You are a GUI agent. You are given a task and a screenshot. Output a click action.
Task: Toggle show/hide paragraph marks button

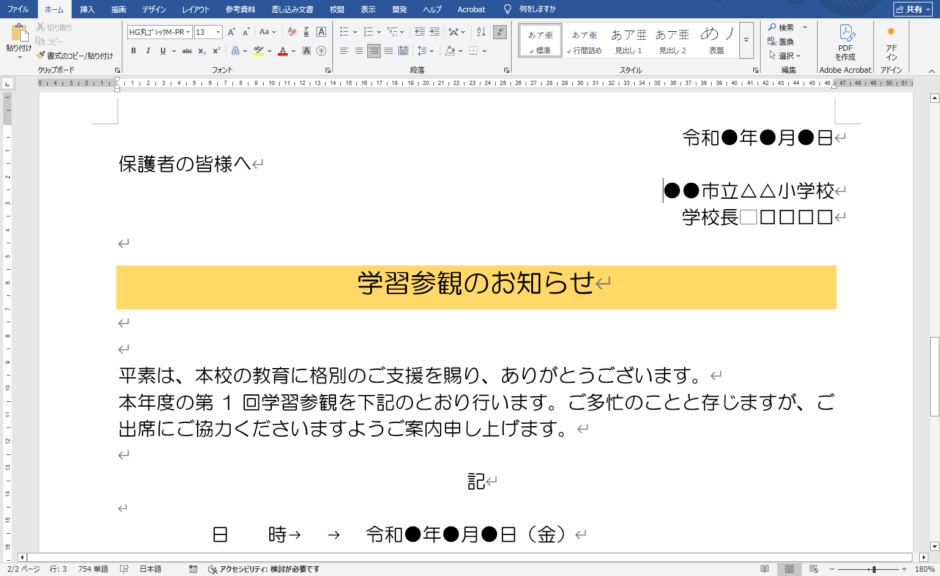pyautogui.click(x=500, y=32)
